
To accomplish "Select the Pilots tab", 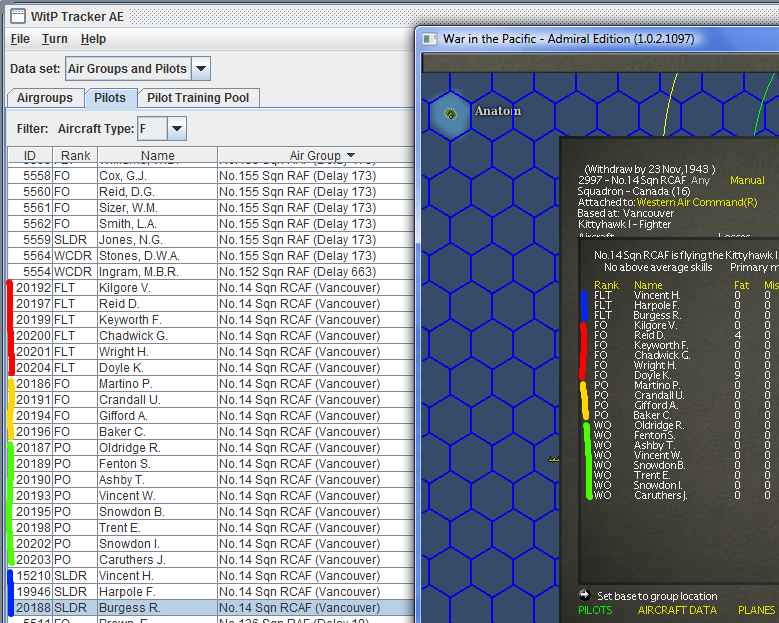I will tap(110, 97).
